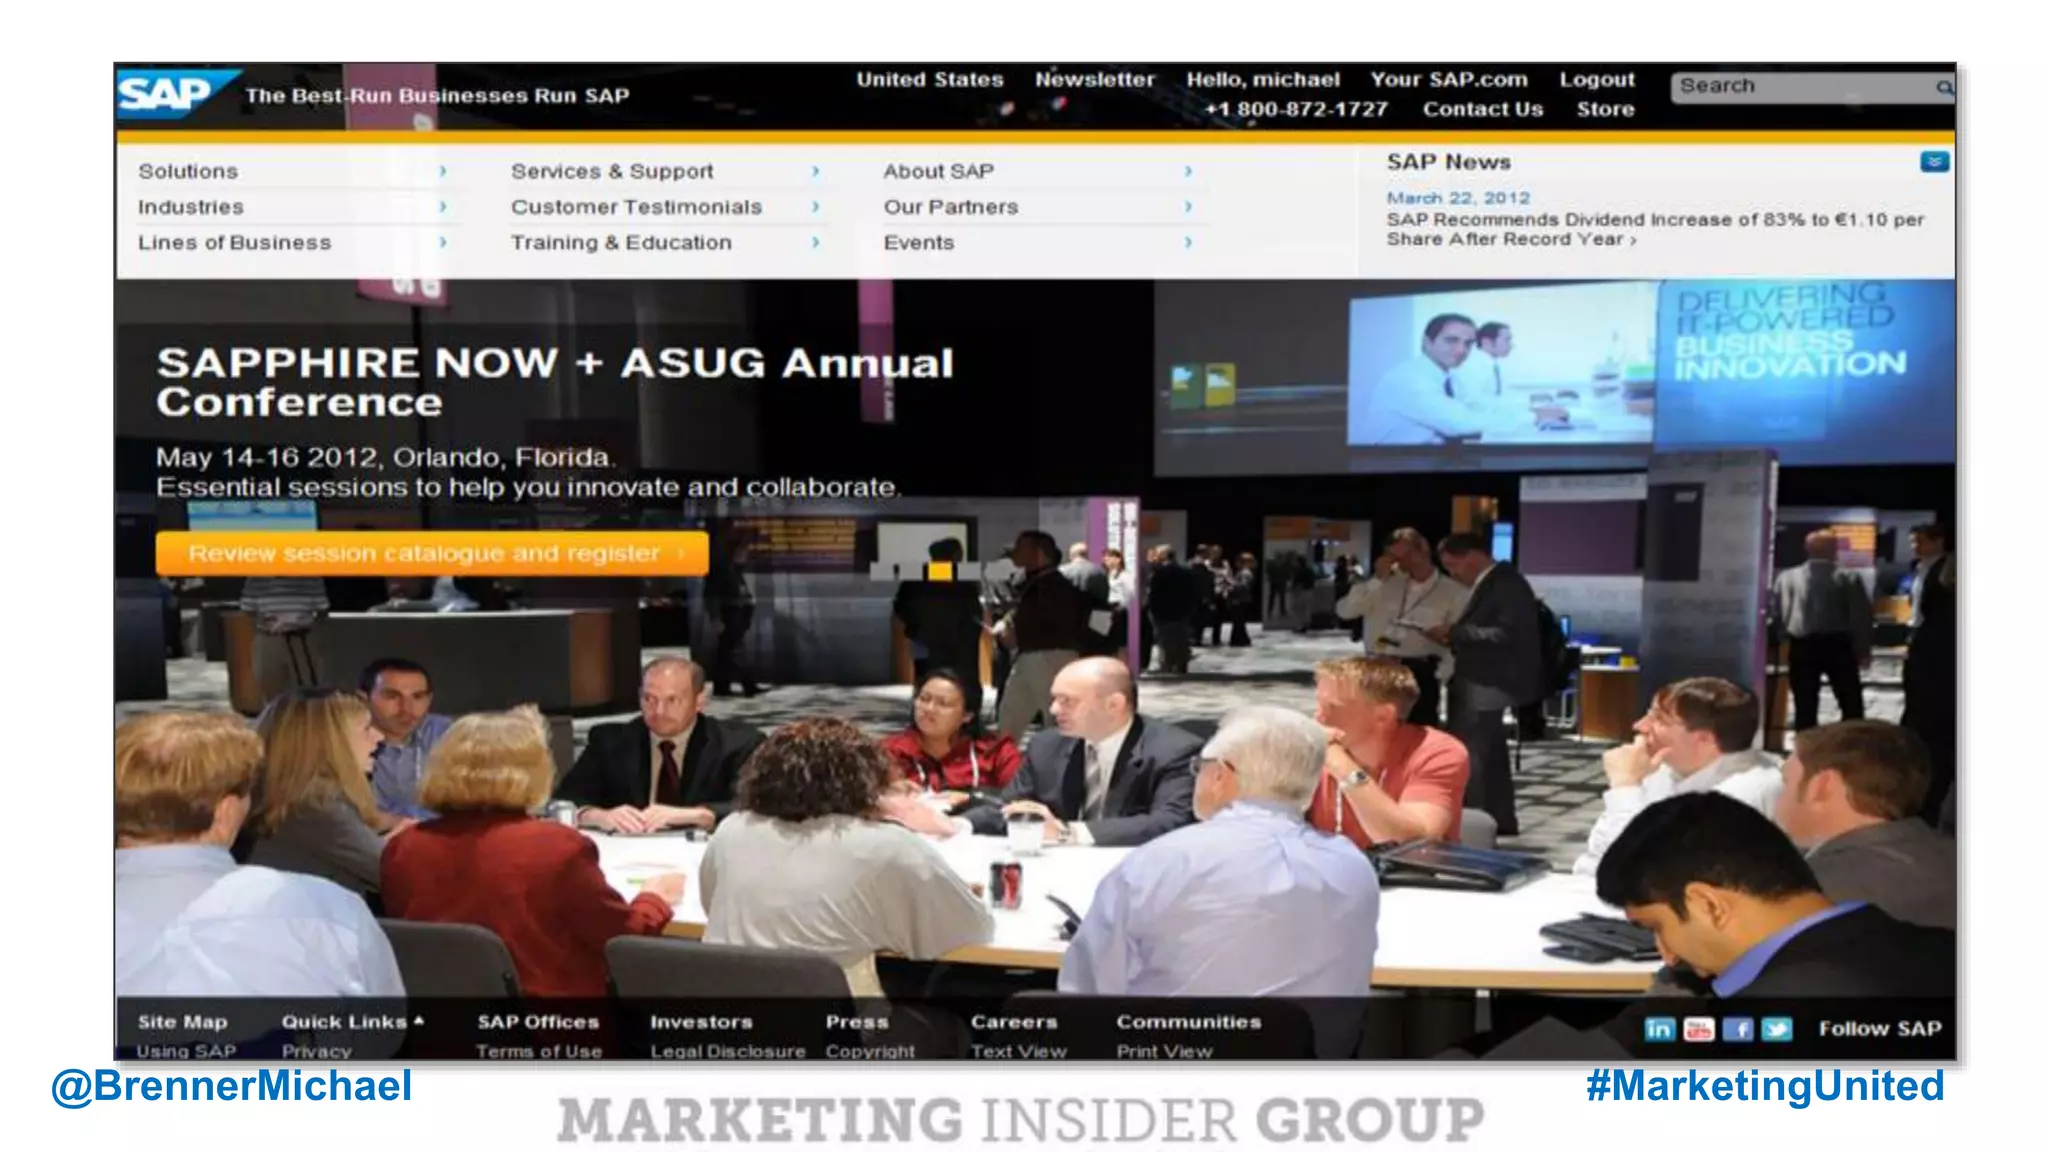Open SAP's Facebook page icon
Viewport: 2048px width, 1152px height.
tap(1738, 1029)
